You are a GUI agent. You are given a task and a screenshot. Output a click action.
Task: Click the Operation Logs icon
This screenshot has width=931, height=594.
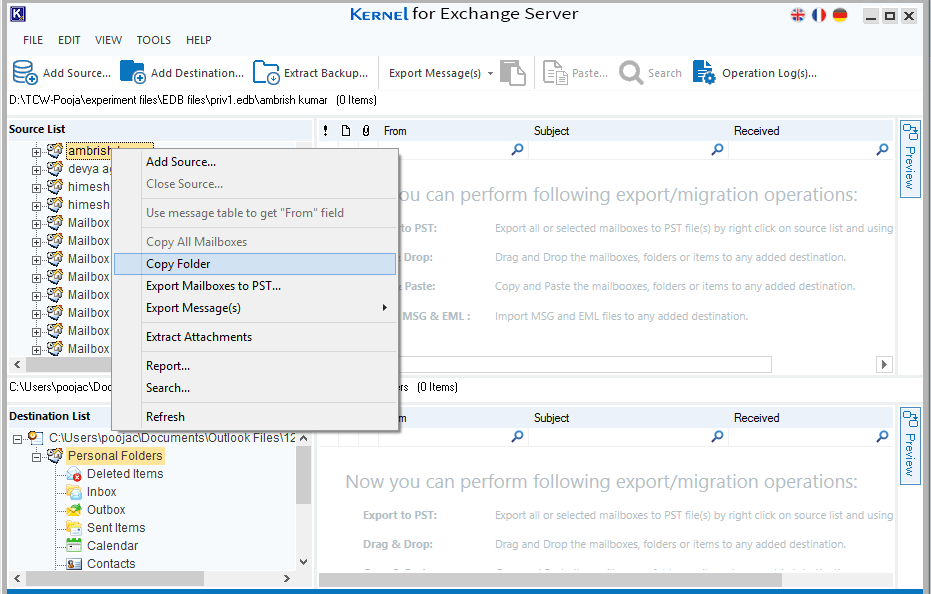[704, 72]
